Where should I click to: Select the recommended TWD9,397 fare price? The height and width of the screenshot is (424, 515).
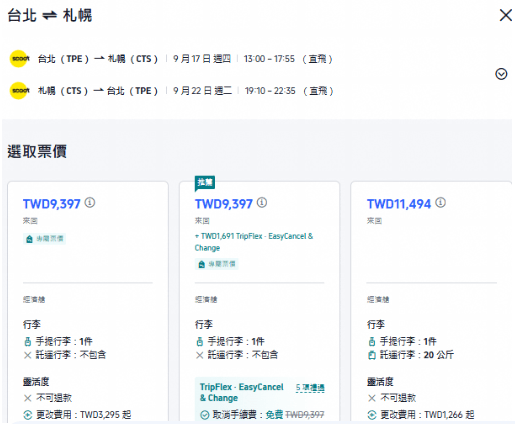(224, 204)
